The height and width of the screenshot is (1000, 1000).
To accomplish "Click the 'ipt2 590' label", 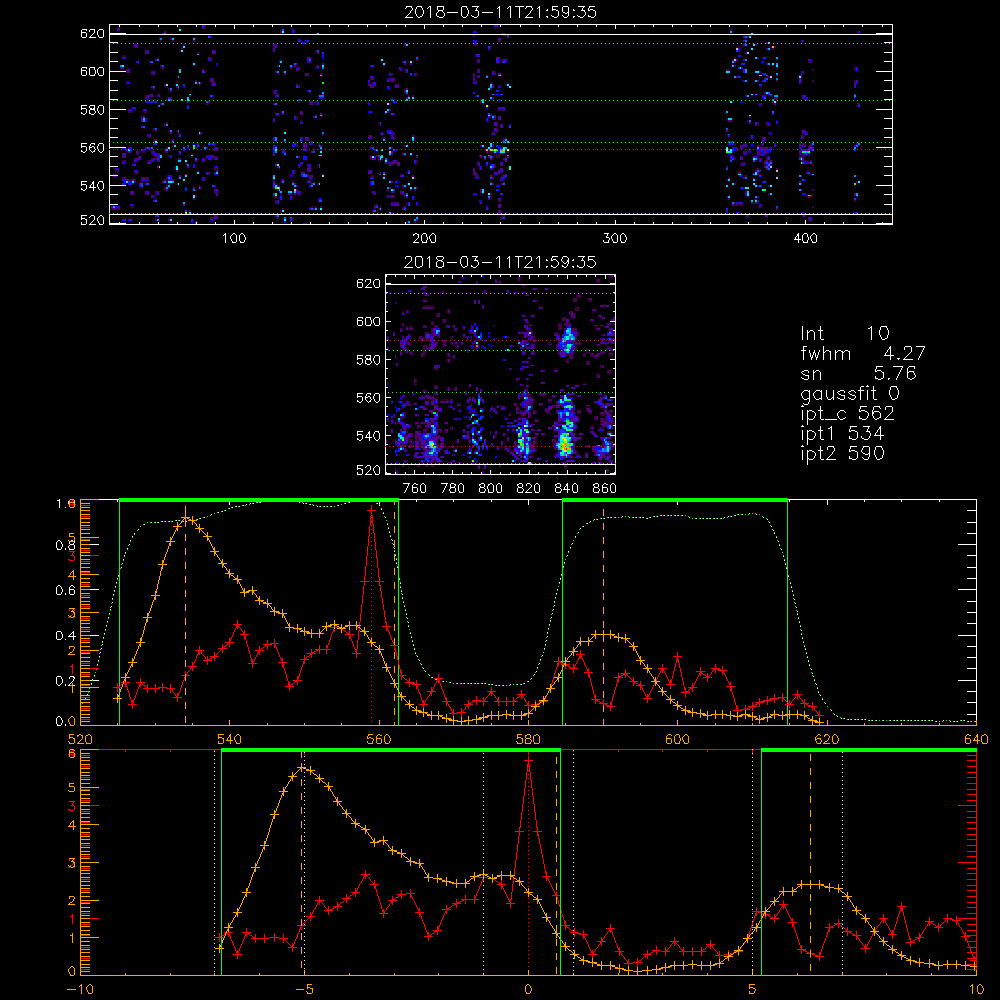I will [842, 453].
